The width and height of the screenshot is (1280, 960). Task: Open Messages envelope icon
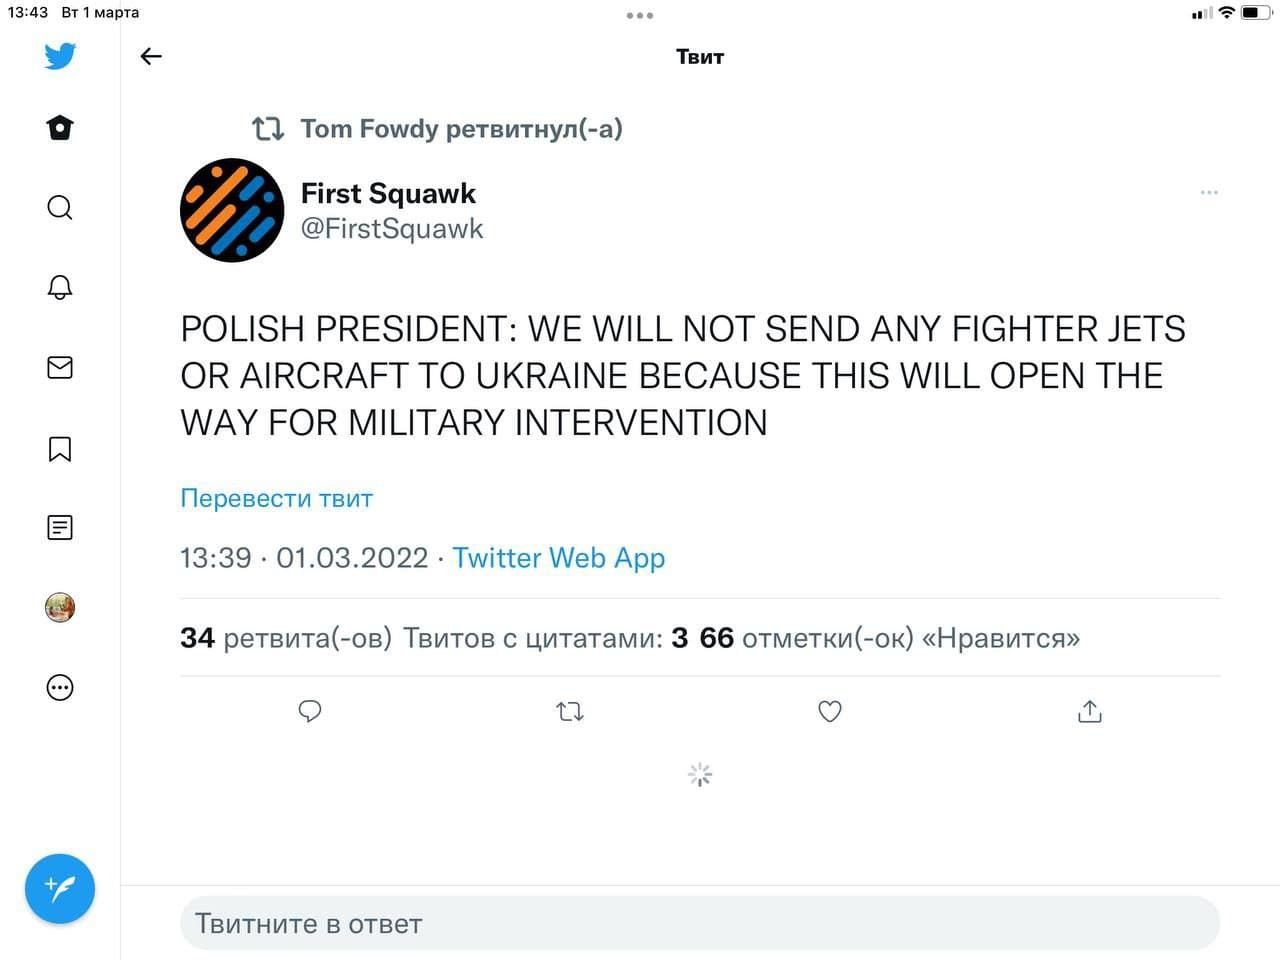tap(60, 368)
